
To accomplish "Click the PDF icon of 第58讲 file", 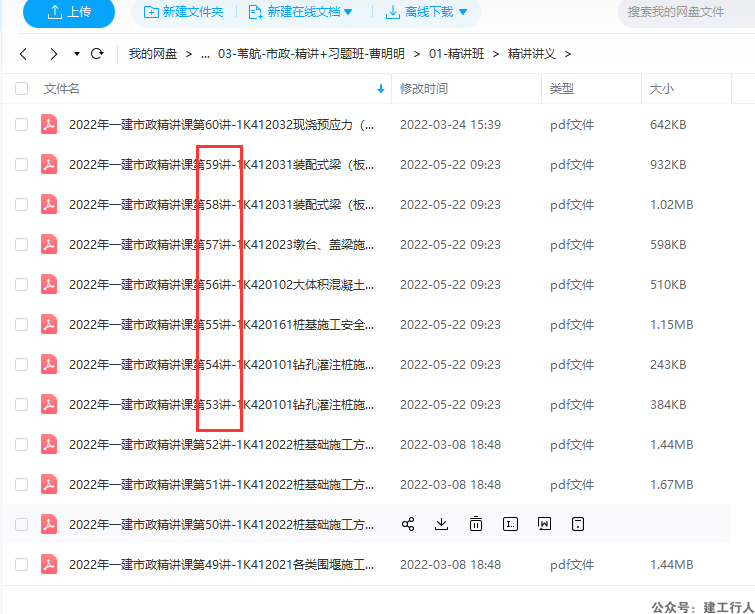I will click(x=49, y=204).
